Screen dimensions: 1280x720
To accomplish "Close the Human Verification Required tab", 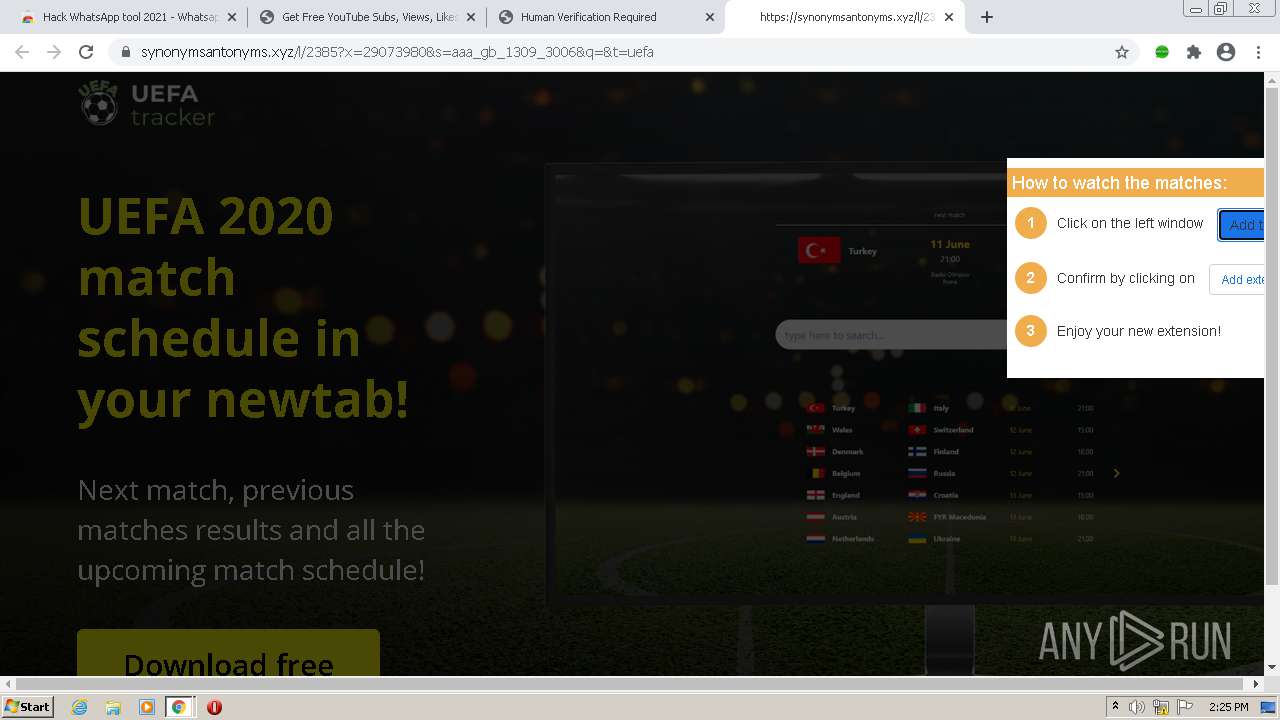I will 710,17.
